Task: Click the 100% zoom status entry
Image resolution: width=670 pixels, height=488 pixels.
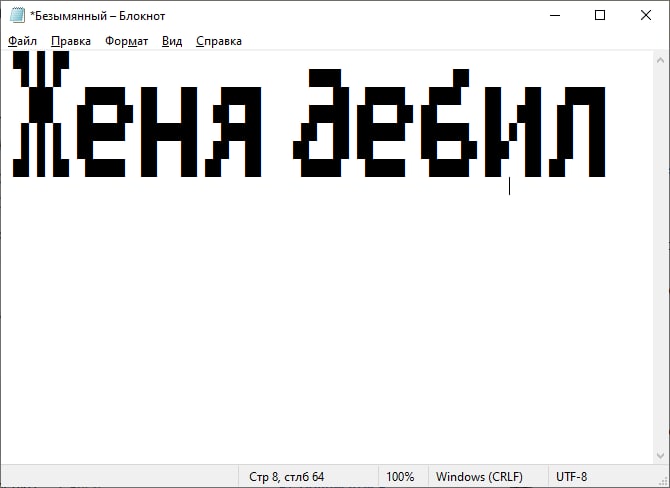Action: [400, 477]
